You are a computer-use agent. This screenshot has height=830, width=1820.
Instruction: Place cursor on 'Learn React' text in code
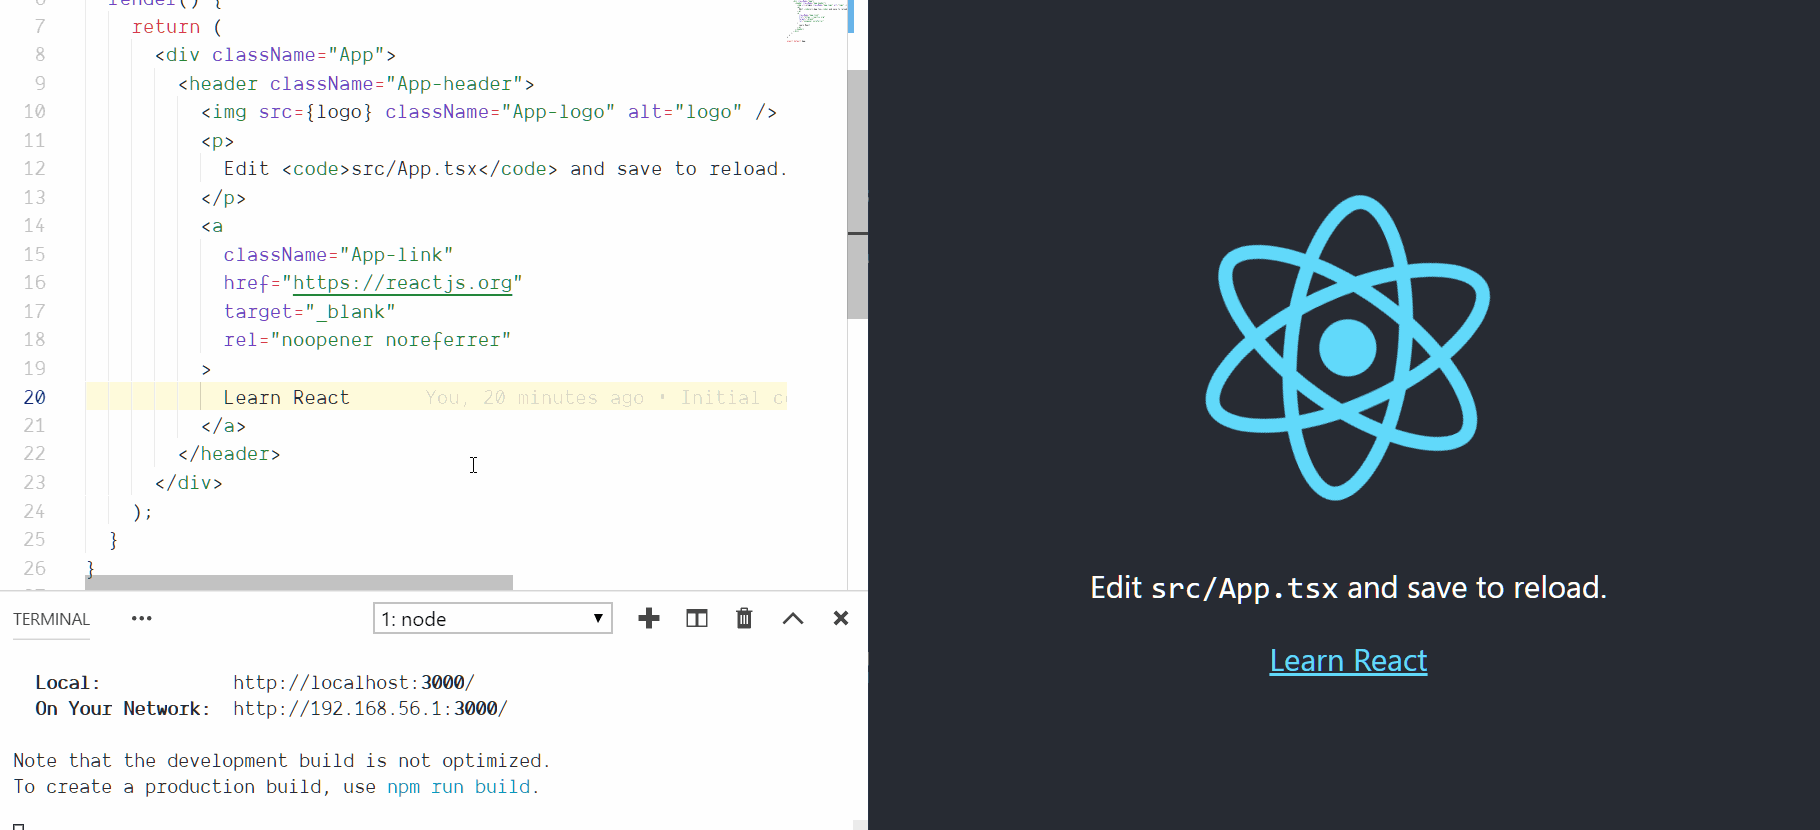pos(286,398)
